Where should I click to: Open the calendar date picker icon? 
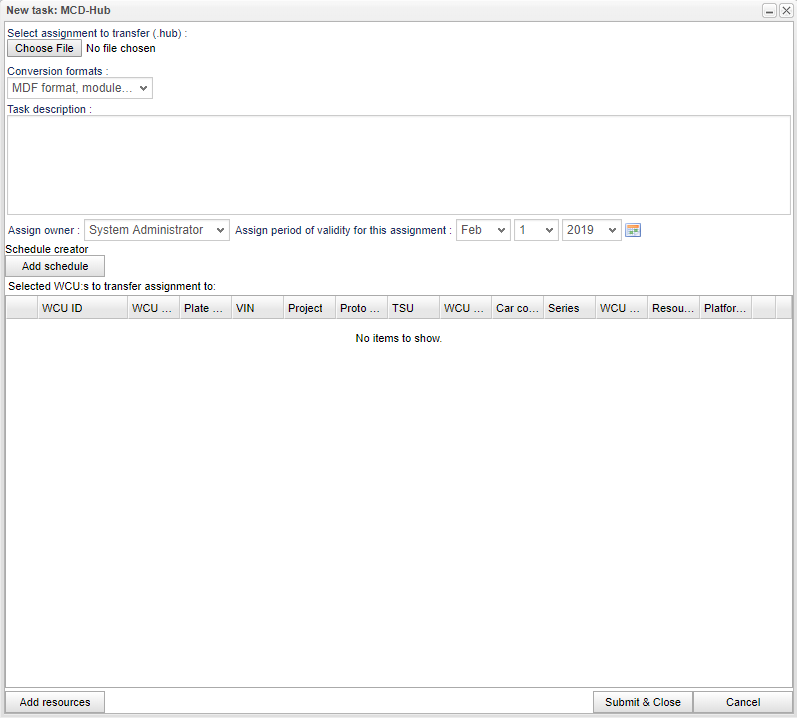[x=632, y=230]
